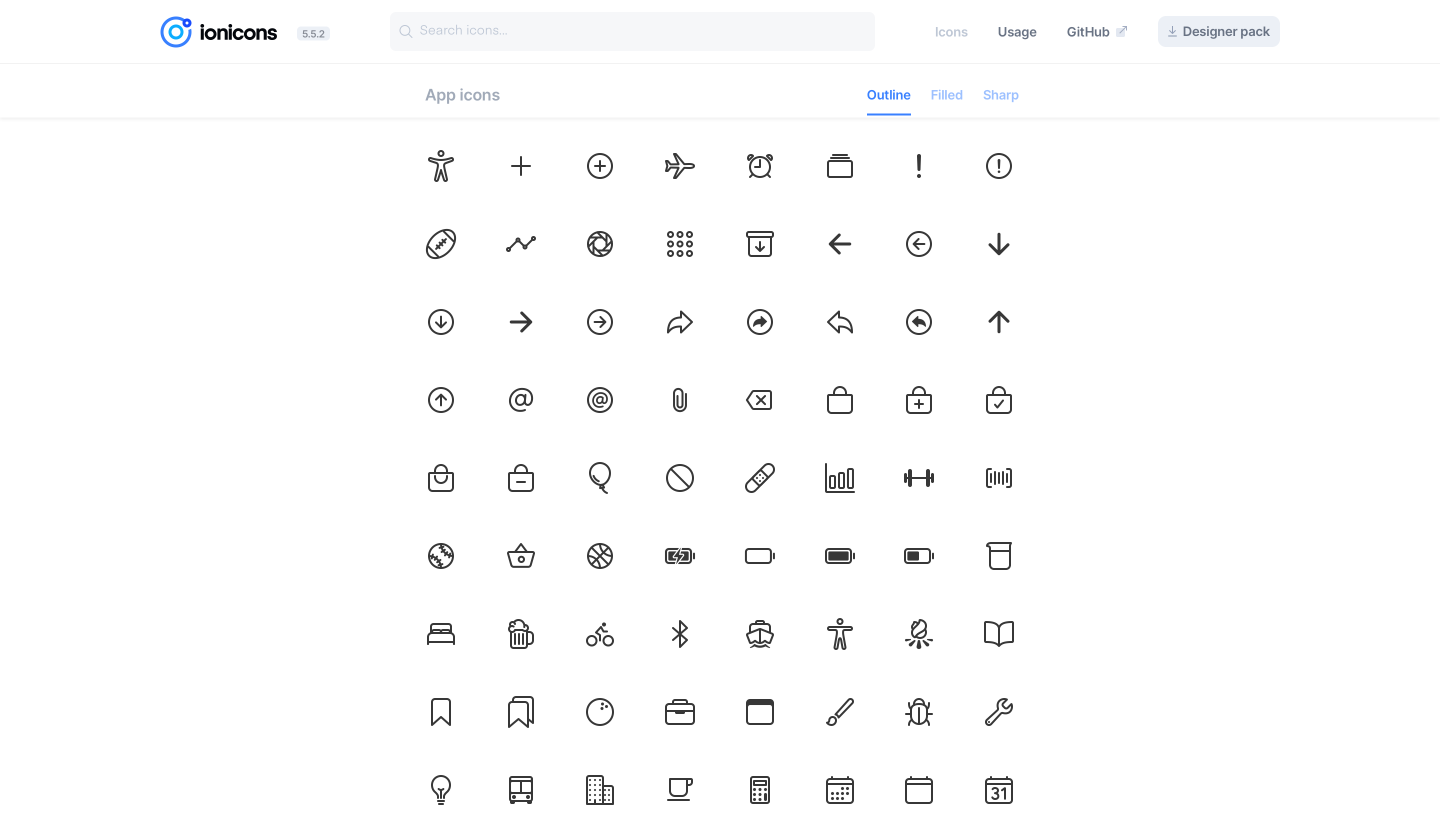Focus the Search icons field

632,31
